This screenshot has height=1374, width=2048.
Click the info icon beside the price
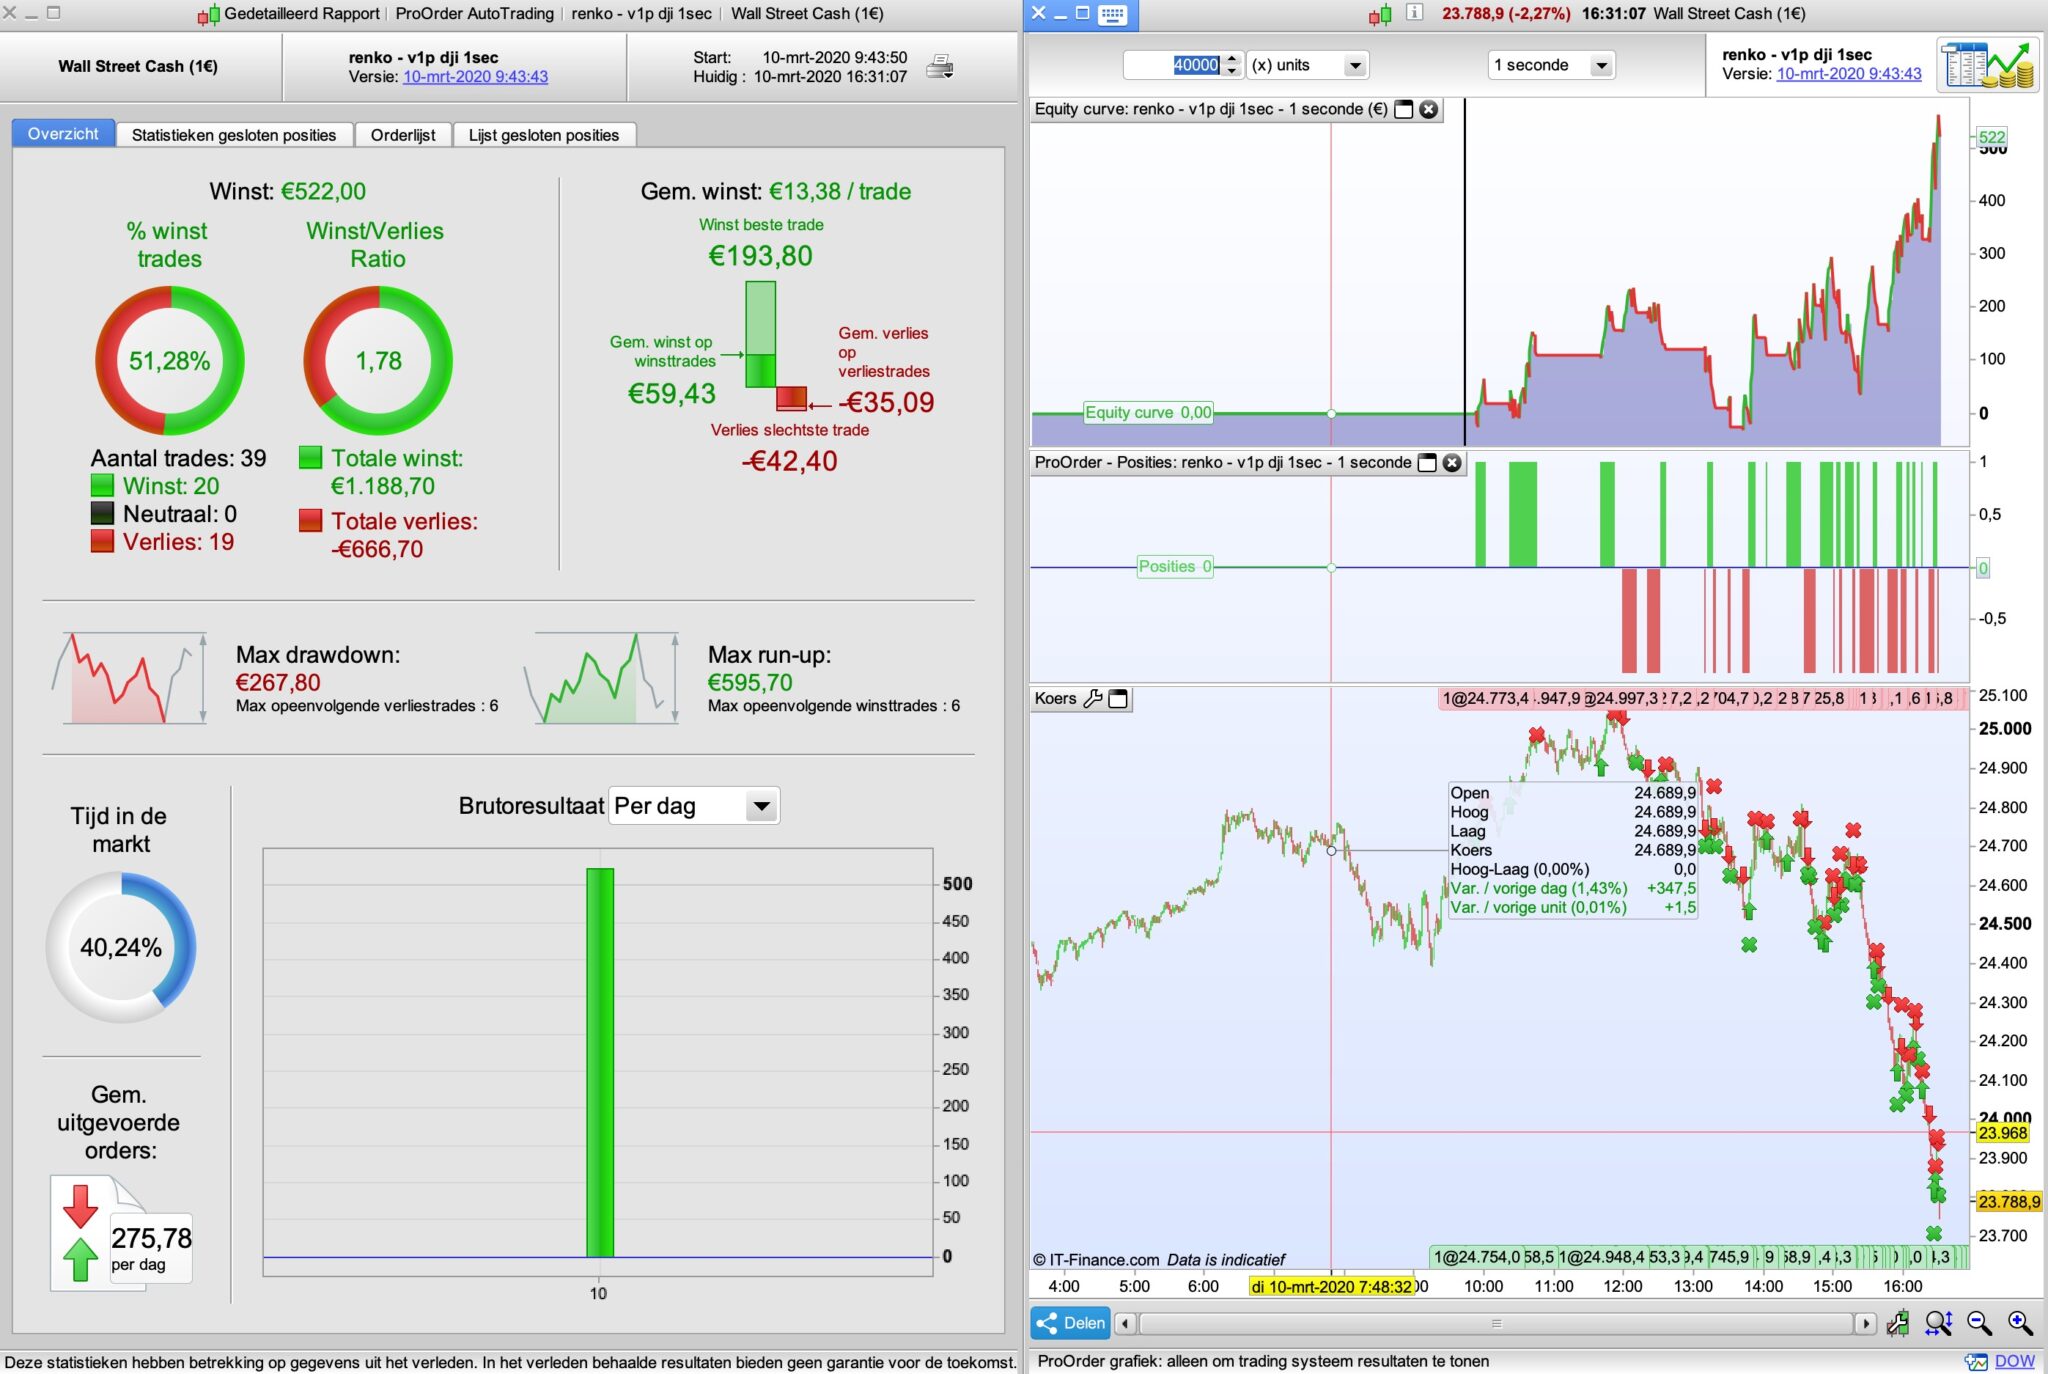point(1414,13)
